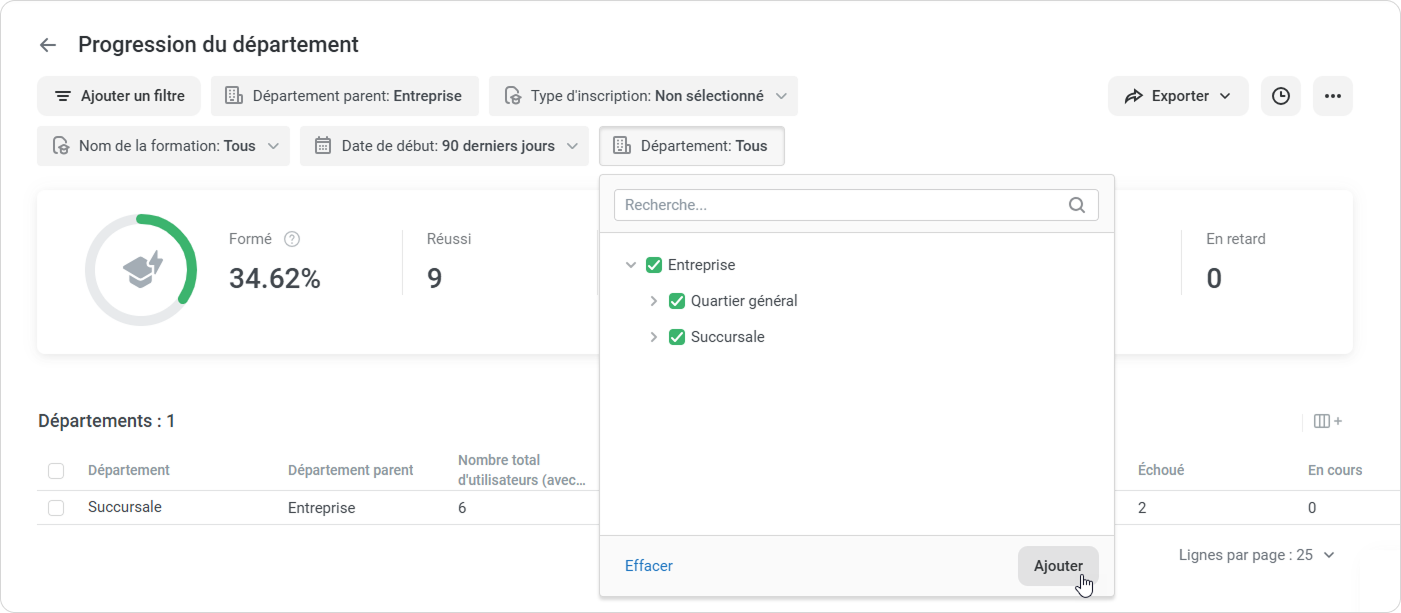The height and width of the screenshot is (613, 1401).
Task: Click the help icon beside Formé
Action: 292,239
